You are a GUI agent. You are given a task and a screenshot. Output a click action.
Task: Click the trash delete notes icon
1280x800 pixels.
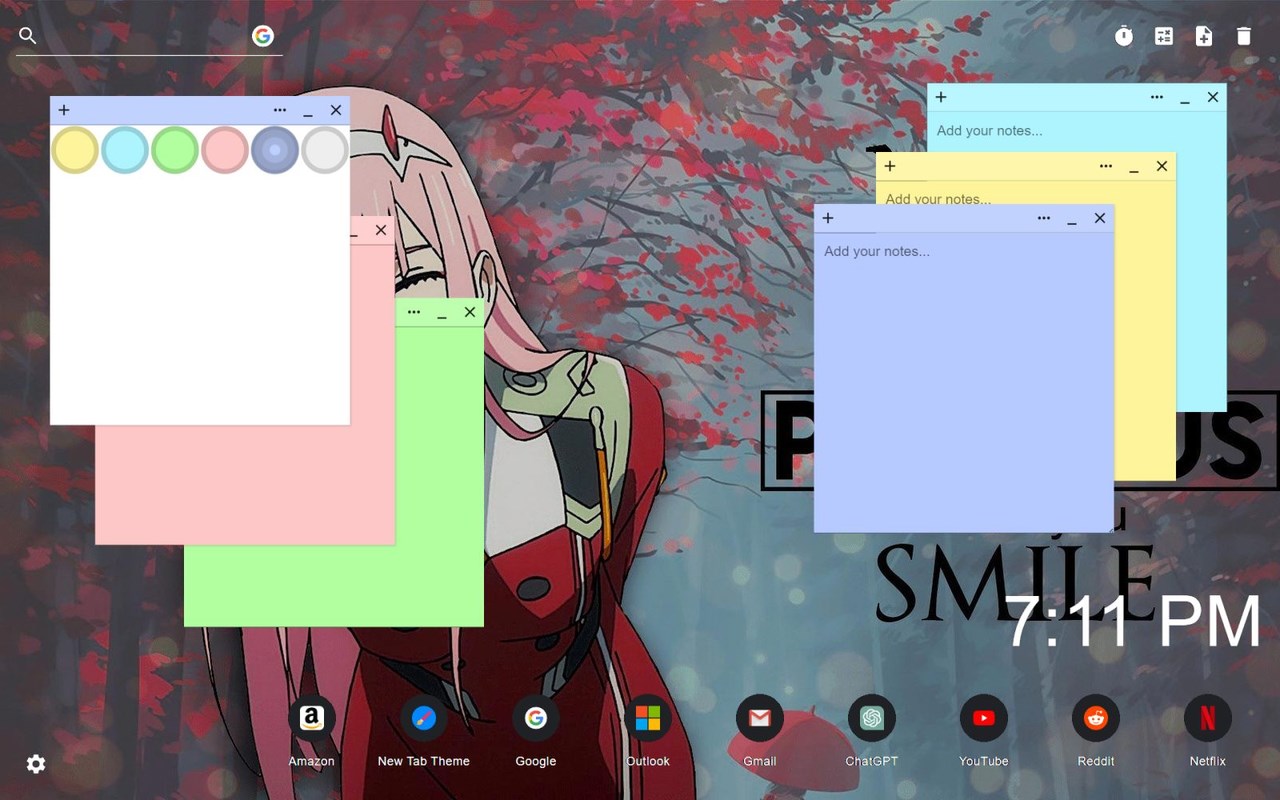click(x=1244, y=36)
